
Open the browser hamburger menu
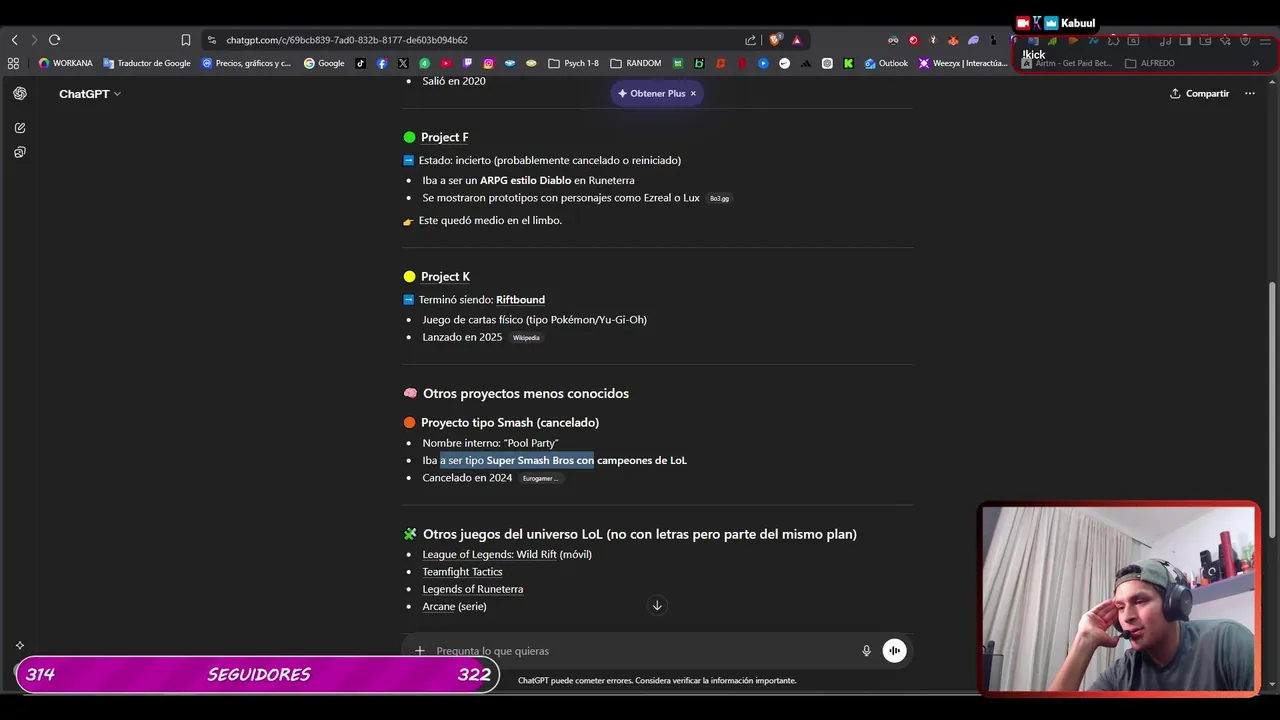click(x=1265, y=40)
